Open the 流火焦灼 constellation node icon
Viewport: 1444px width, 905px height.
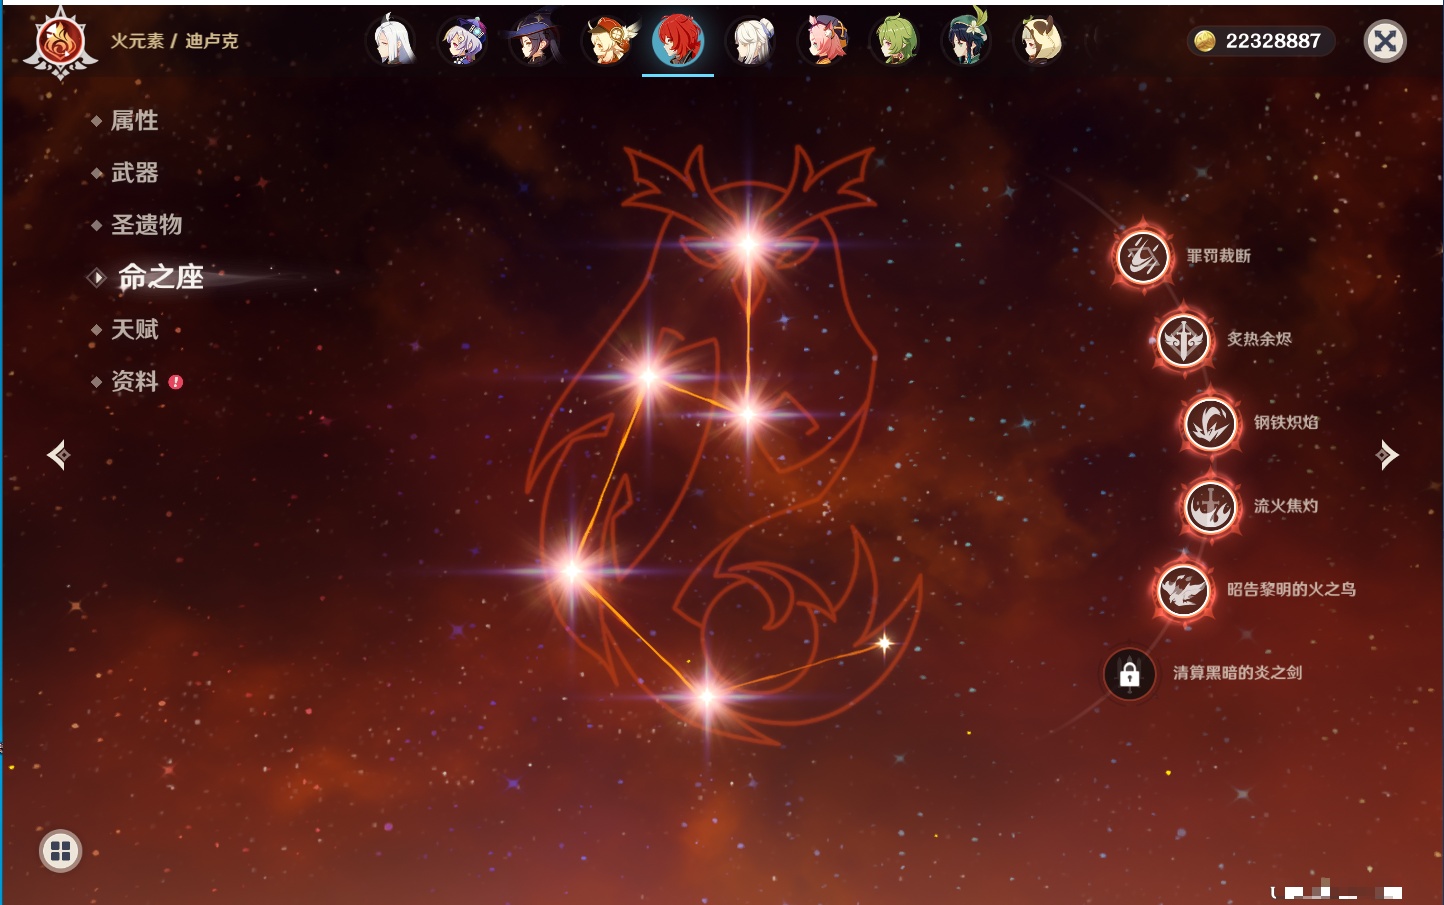tap(1210, 506)
